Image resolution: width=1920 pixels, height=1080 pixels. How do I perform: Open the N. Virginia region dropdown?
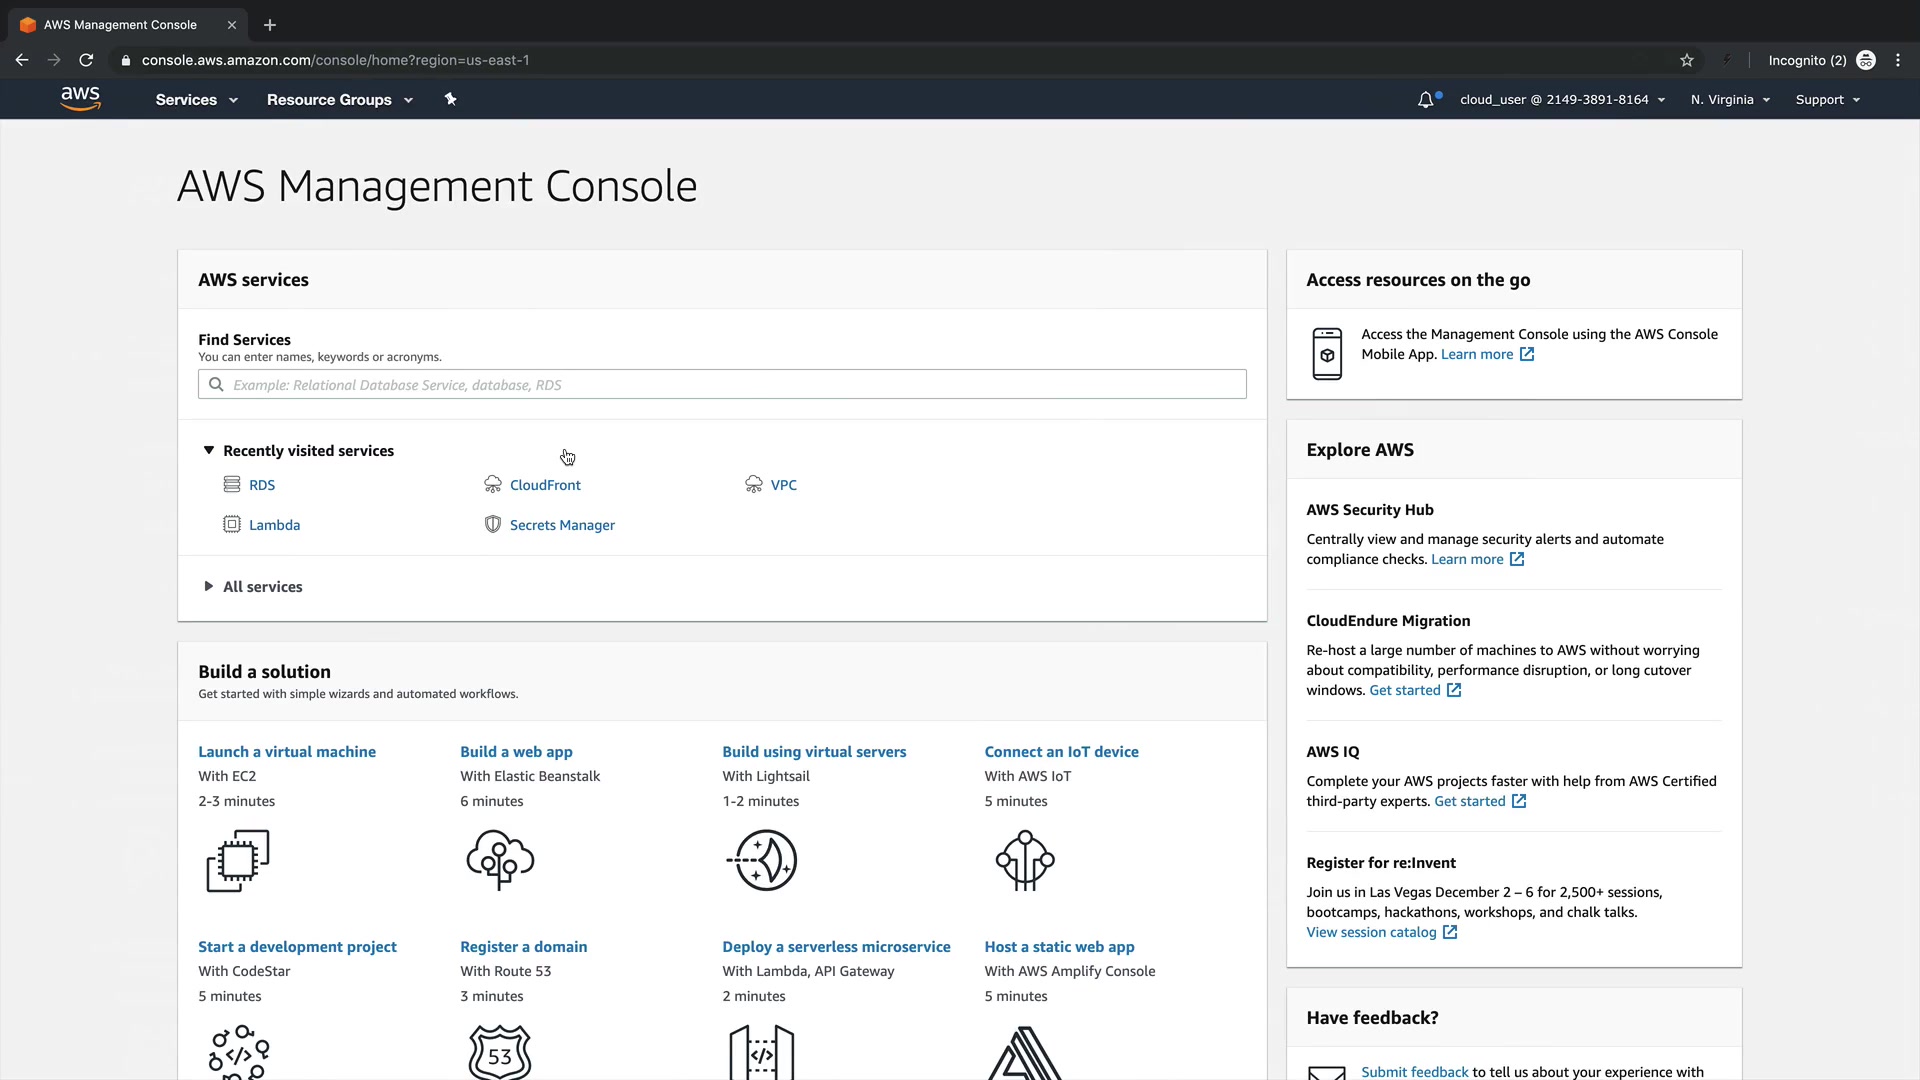1730,100
